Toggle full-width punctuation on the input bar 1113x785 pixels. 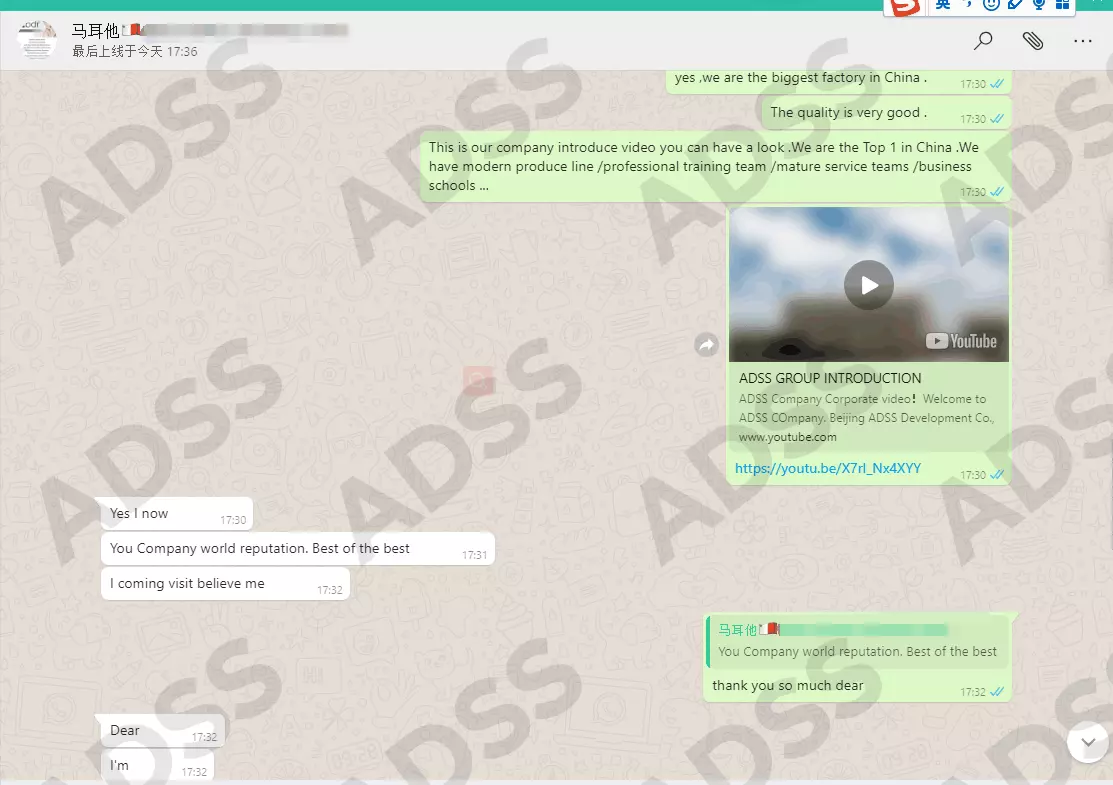click(x=967, y=7)
